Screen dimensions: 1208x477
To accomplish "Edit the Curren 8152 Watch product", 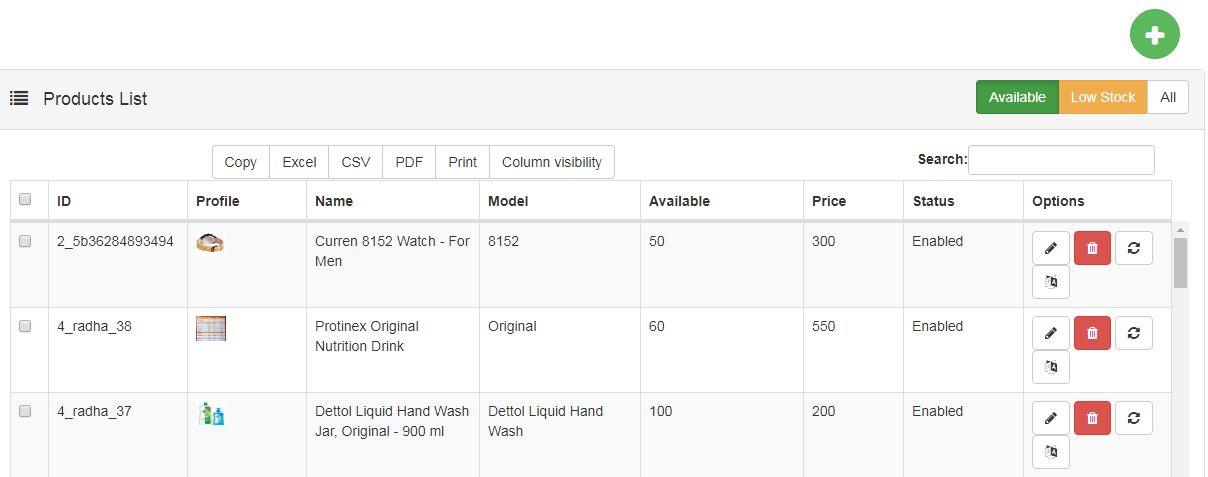I will (1051, 248).
